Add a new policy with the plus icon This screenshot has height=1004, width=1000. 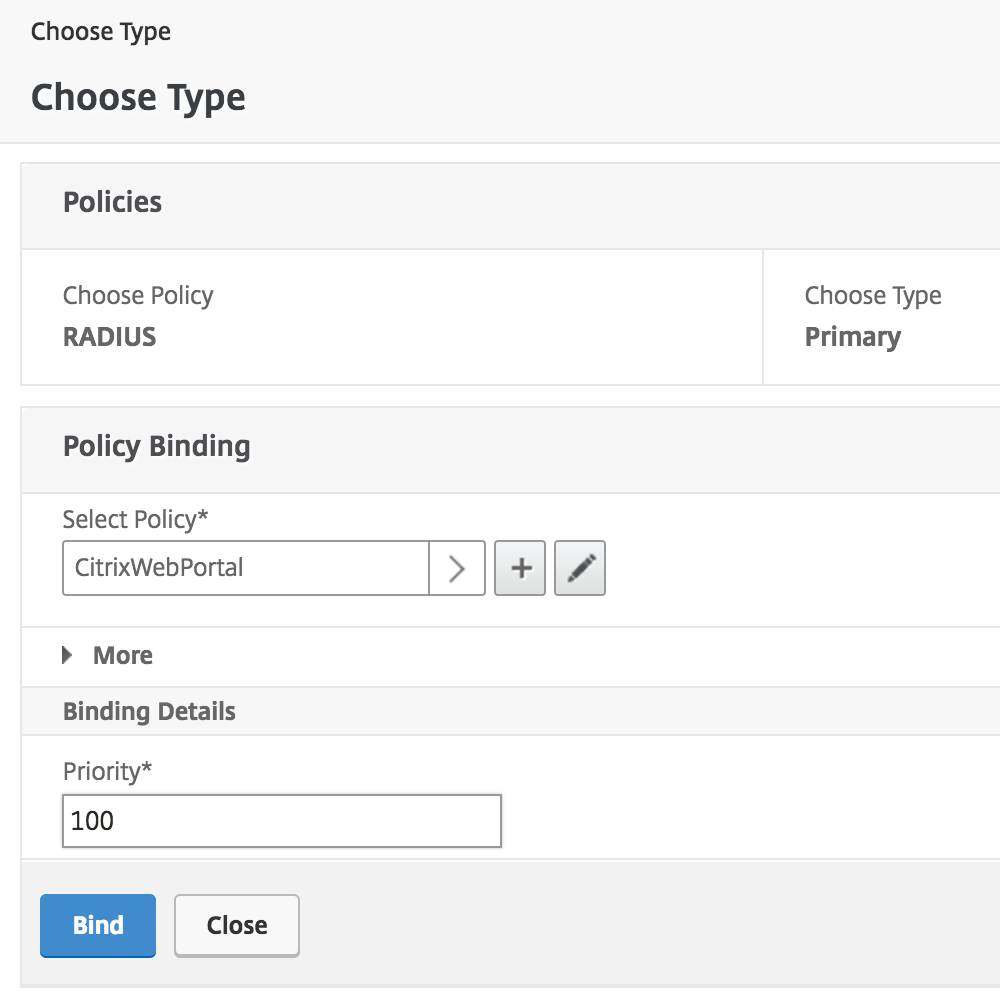pos(520,568)
